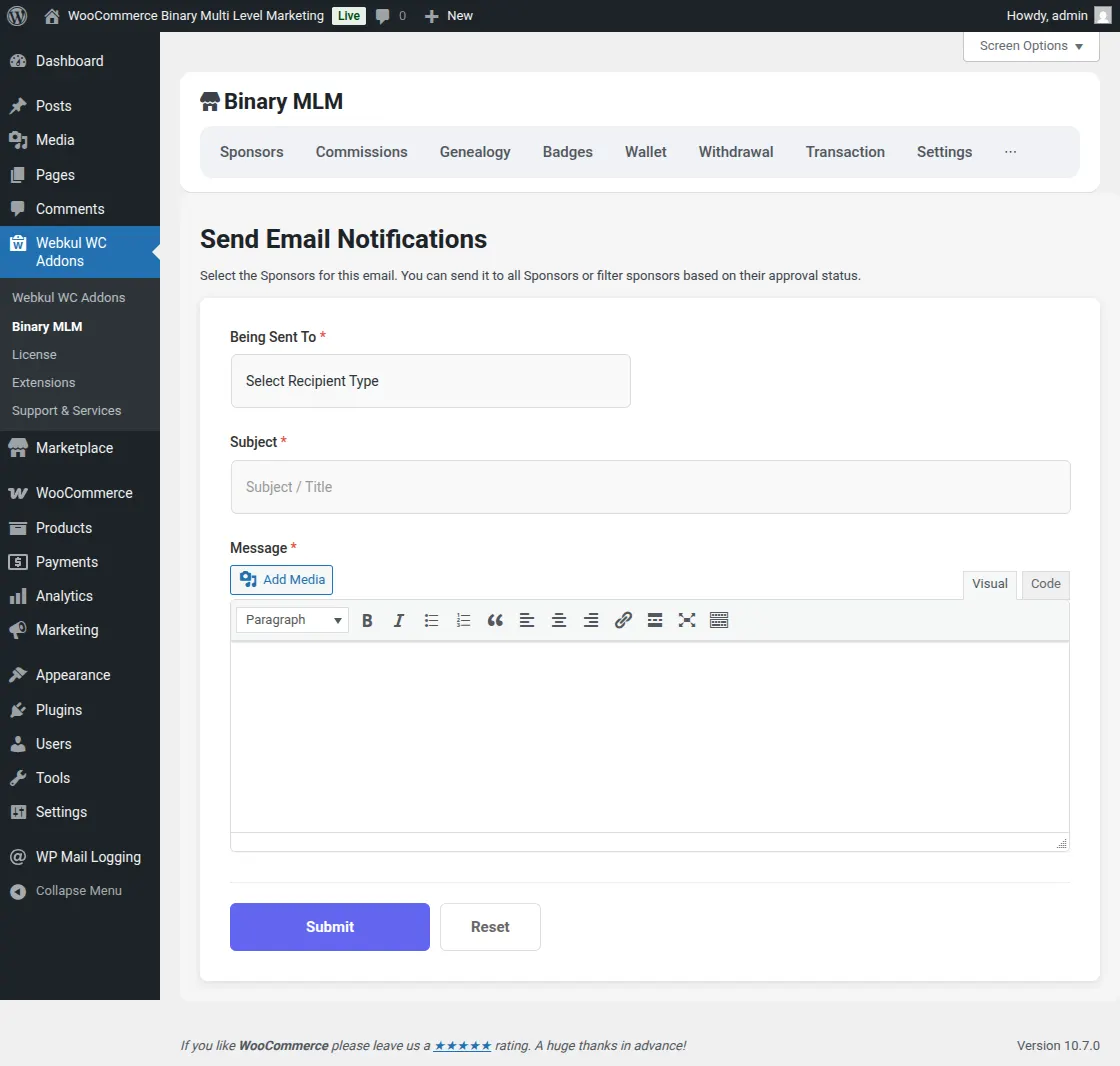Open the Users menu
Viewport: 1120px width, 1066px height.
(80, 744)
